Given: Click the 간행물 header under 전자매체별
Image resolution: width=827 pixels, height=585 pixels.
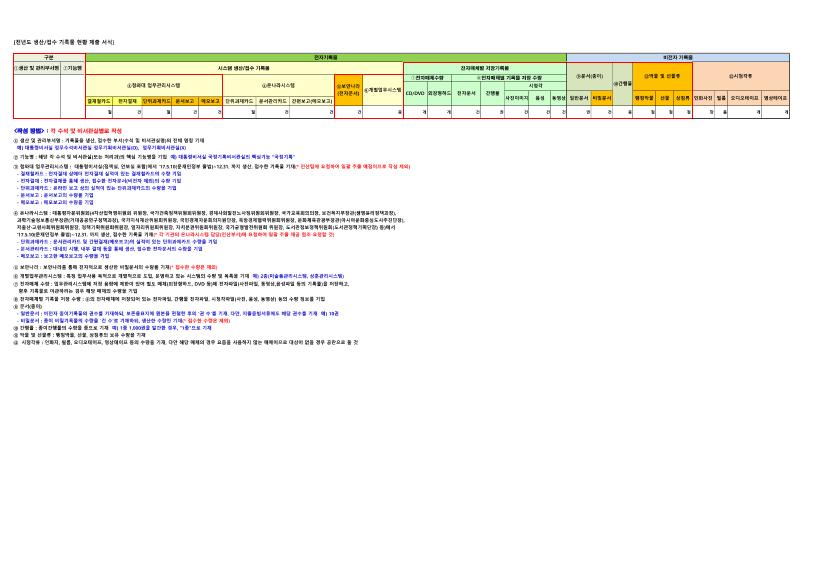Looking at the screenshot, I should point(491,93).
